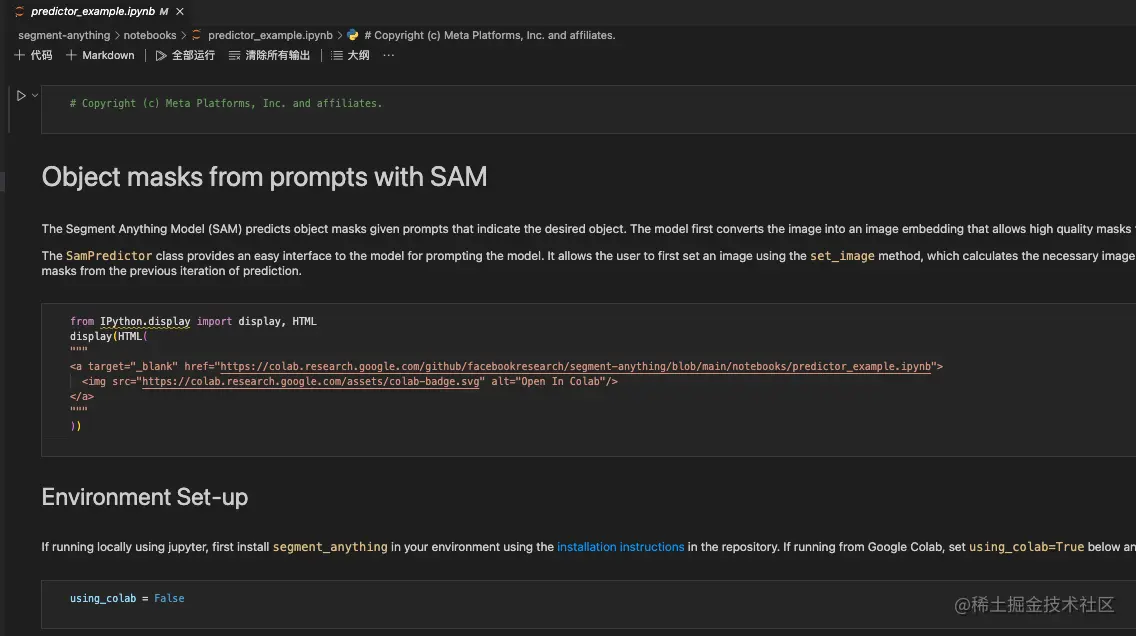Add a new code cell (代码)
The image size is (1136, 636).
pos(33,55)
